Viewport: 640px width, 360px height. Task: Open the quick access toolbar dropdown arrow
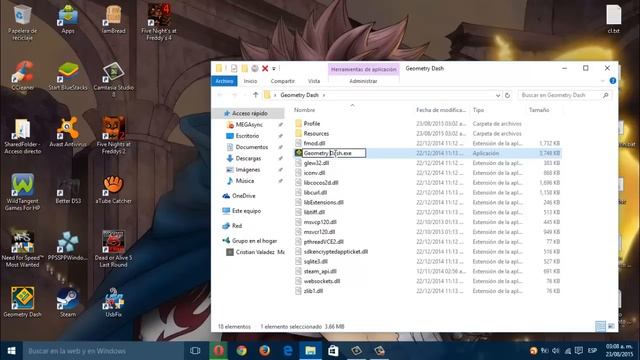click(x=274, y=69)
